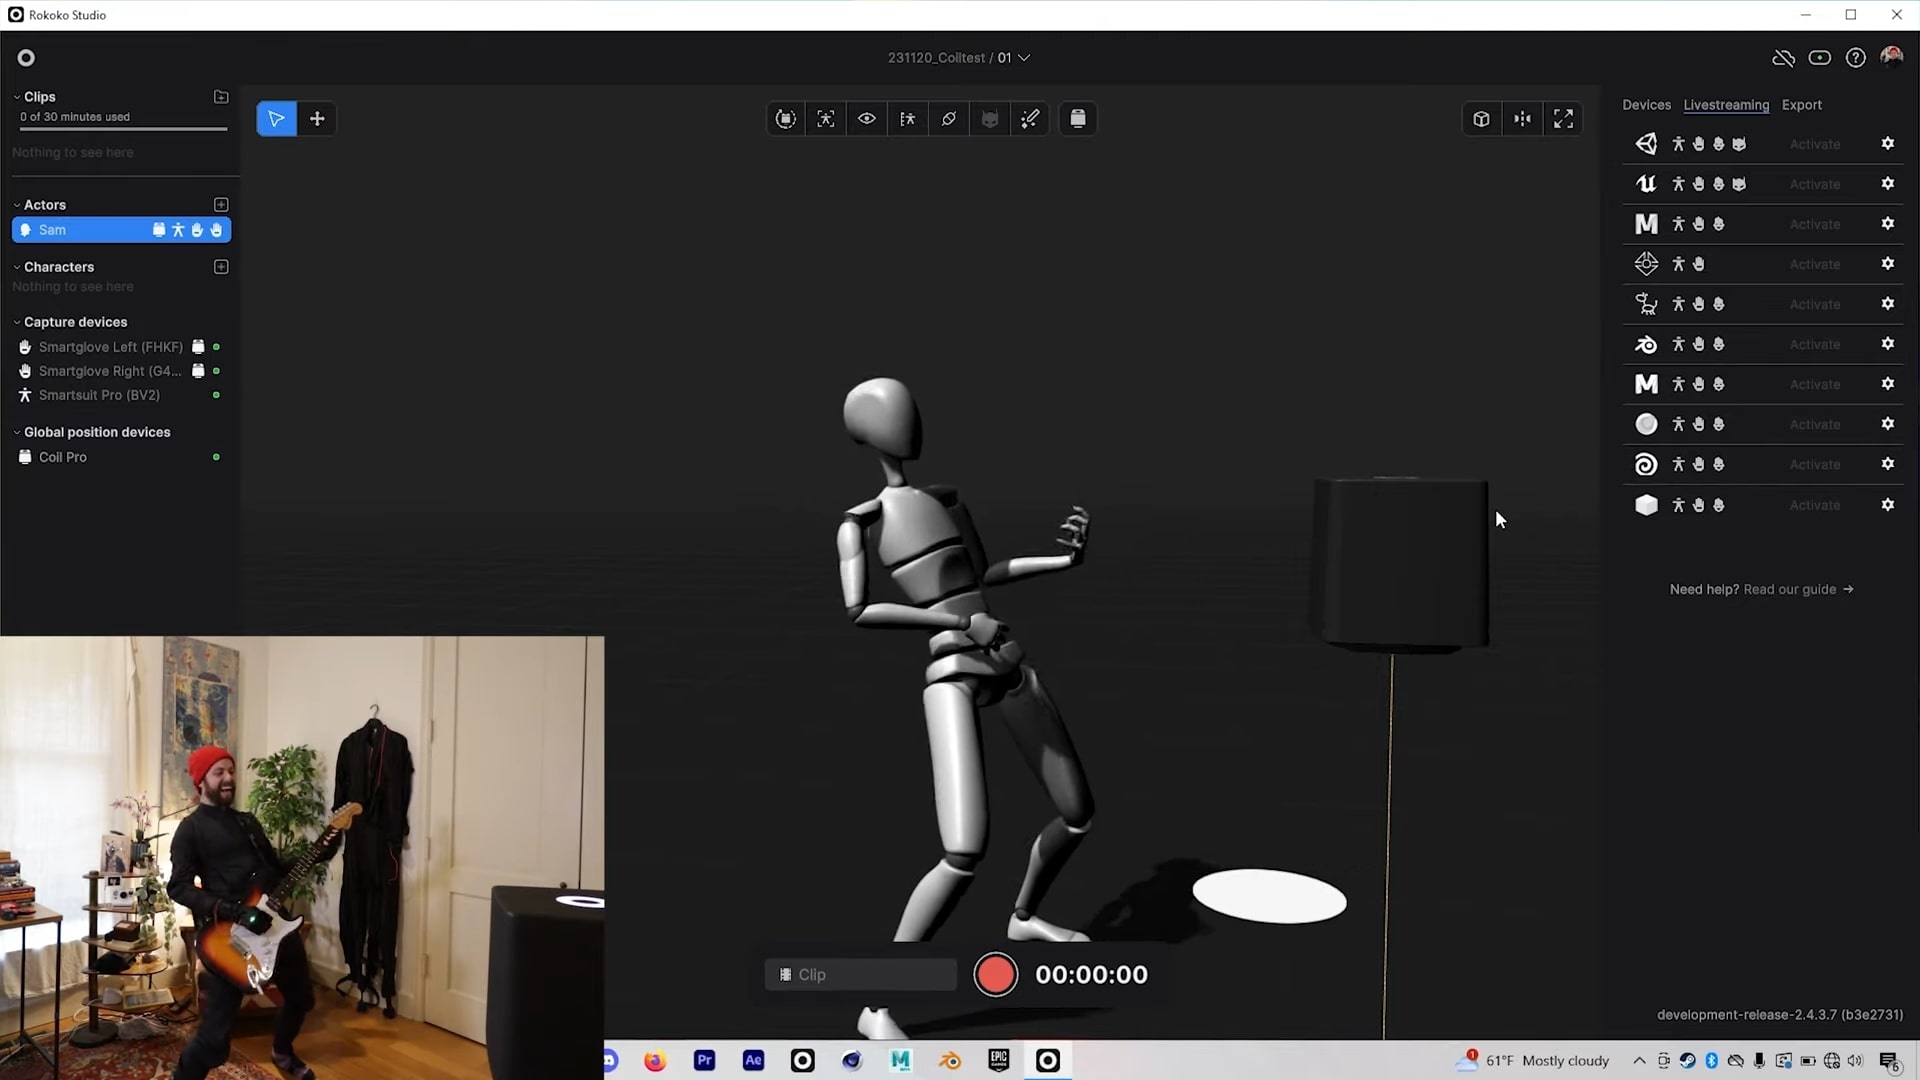Click the Blender livestream icon
Viewport: 1920px width, 1080px height.
[x=1646, y=343]
